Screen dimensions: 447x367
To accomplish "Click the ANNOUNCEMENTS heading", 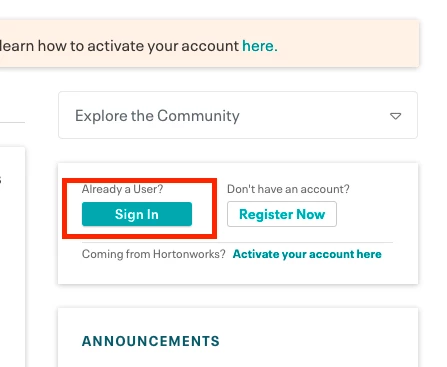I will pos(151,341).
